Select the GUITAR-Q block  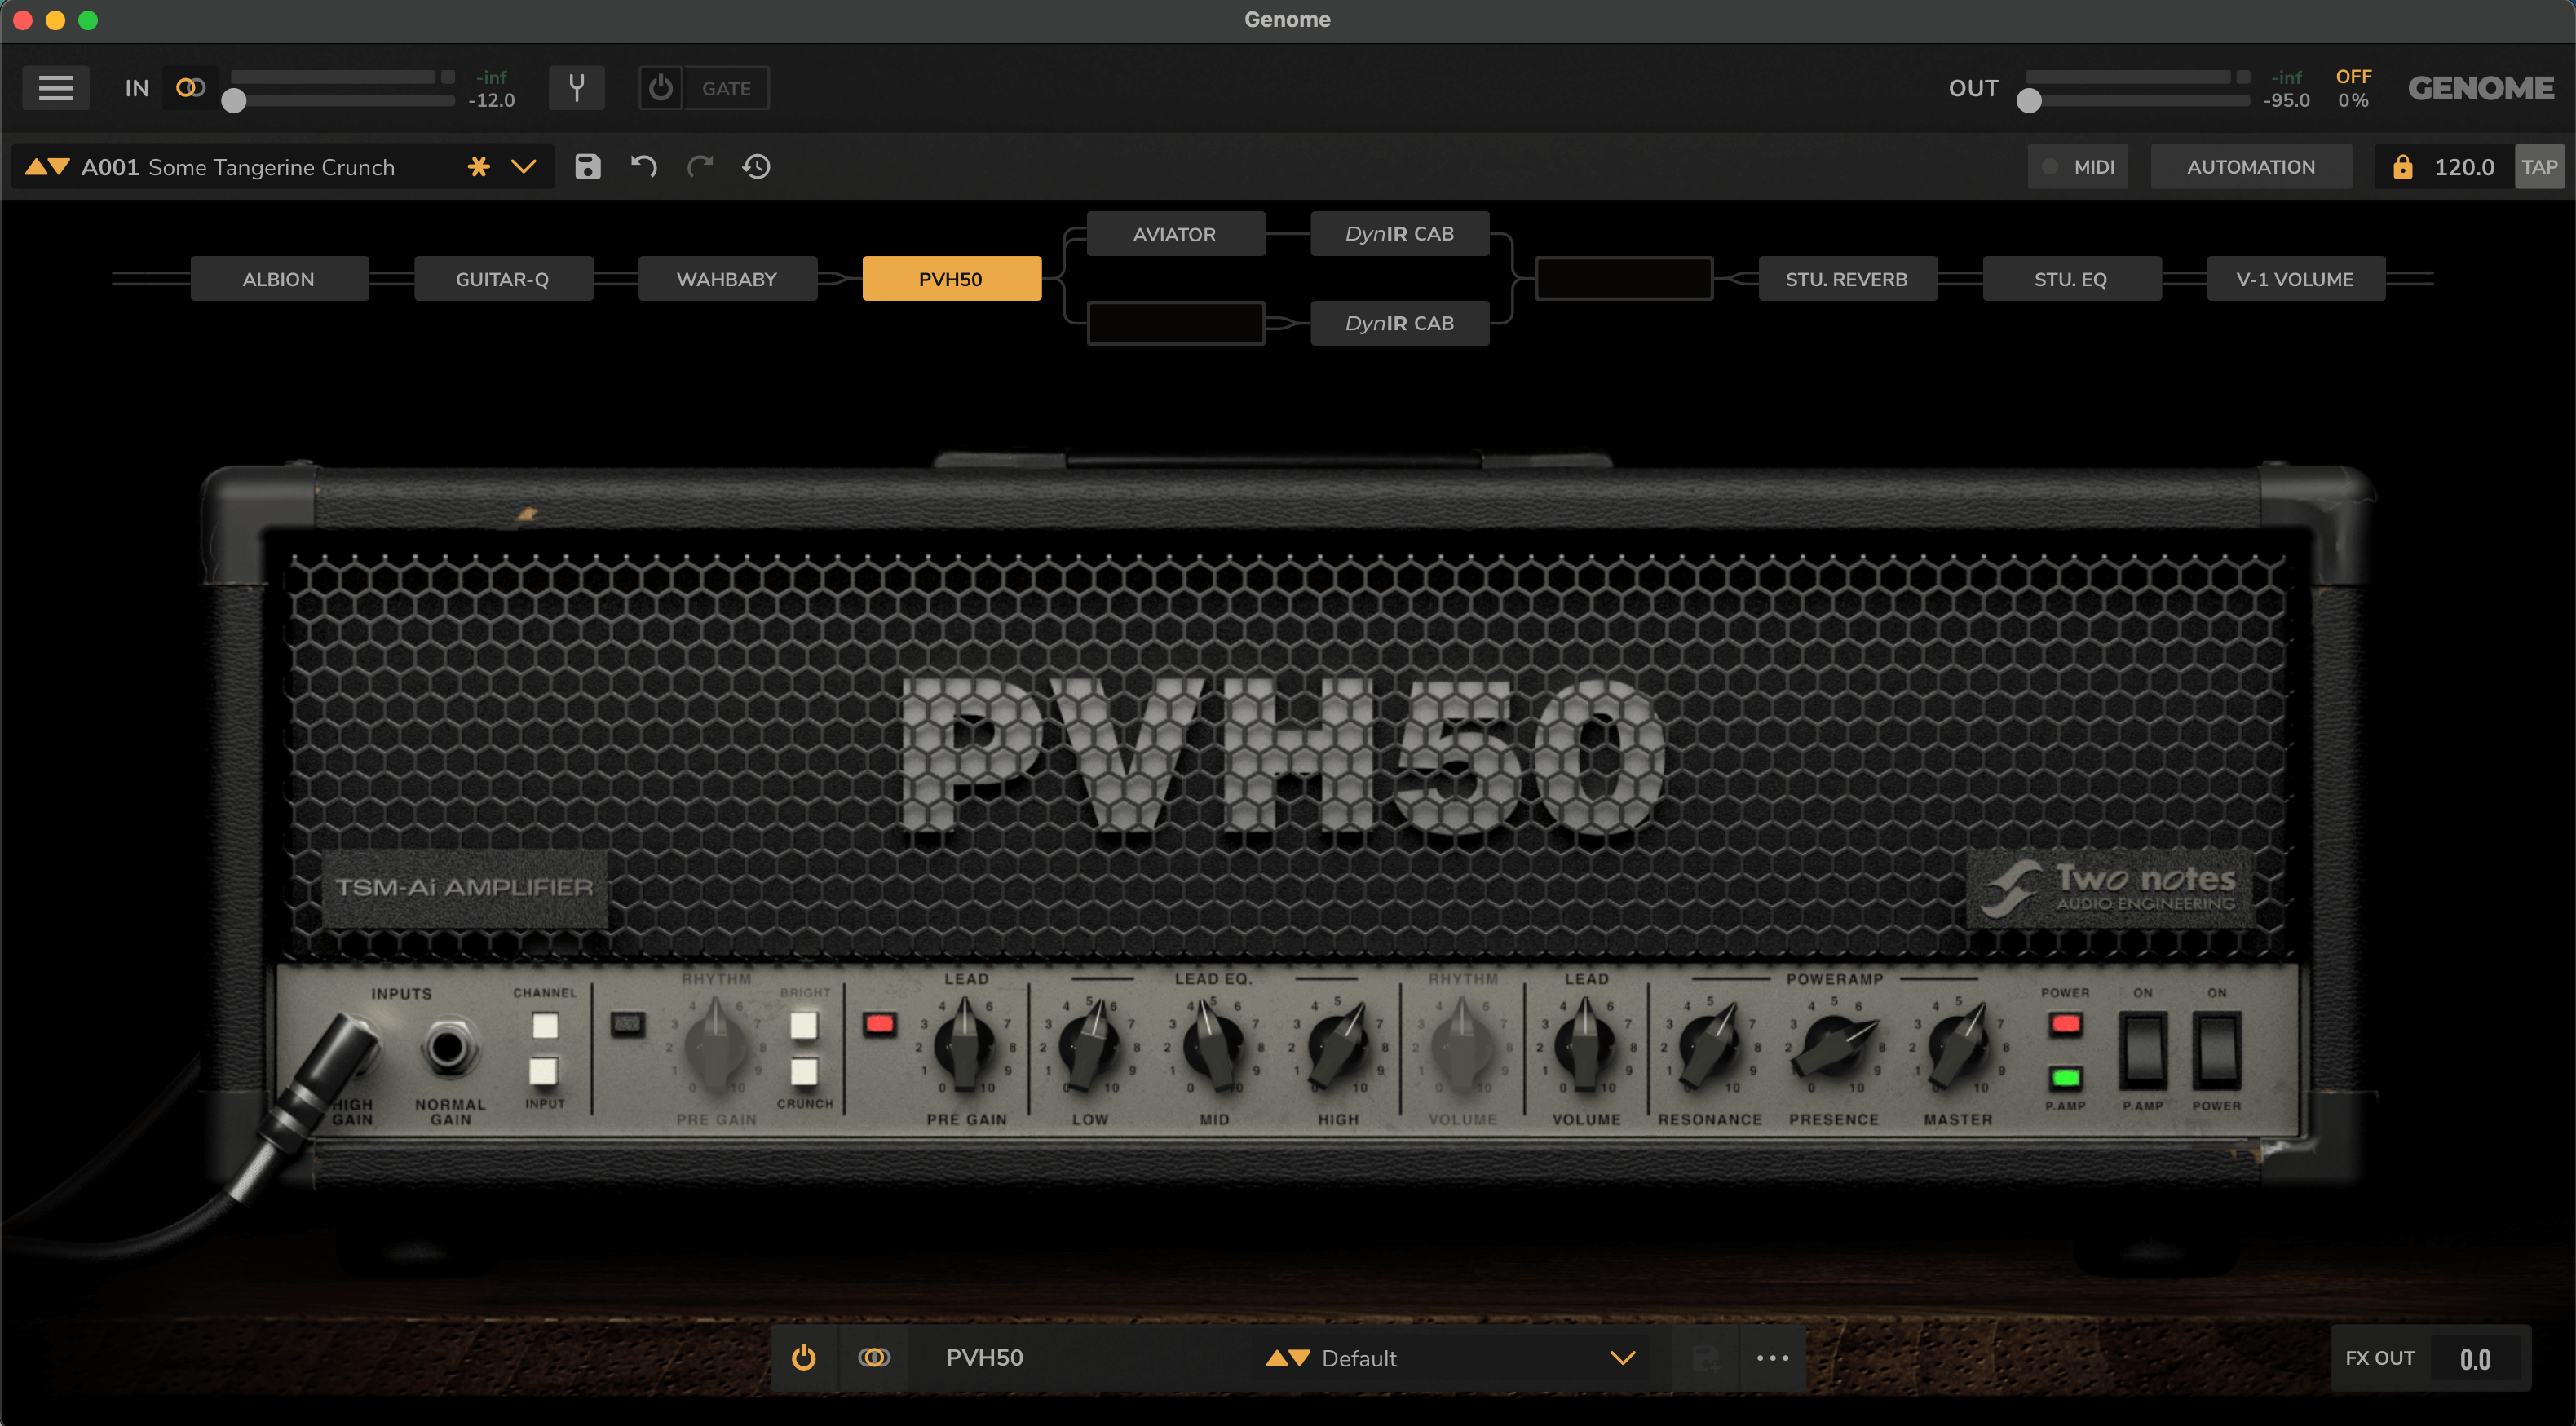(502, 279)
